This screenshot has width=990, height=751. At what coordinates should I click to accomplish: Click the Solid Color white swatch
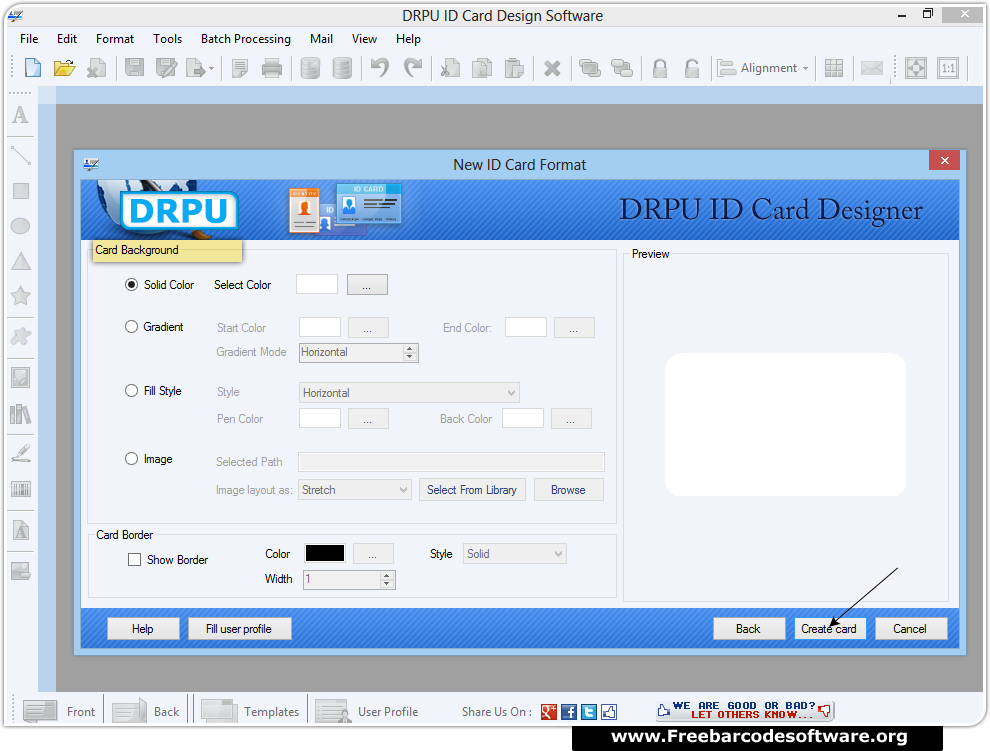tap(317, 284)
